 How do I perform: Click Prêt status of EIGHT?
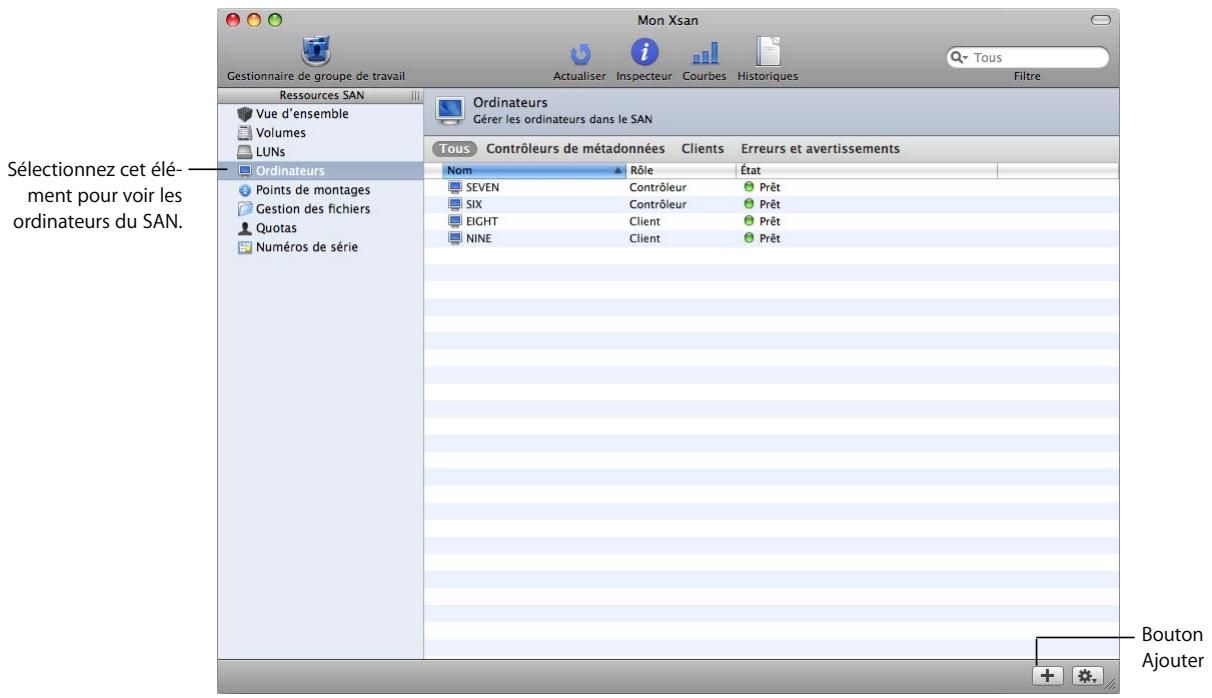tap(761, 221)
